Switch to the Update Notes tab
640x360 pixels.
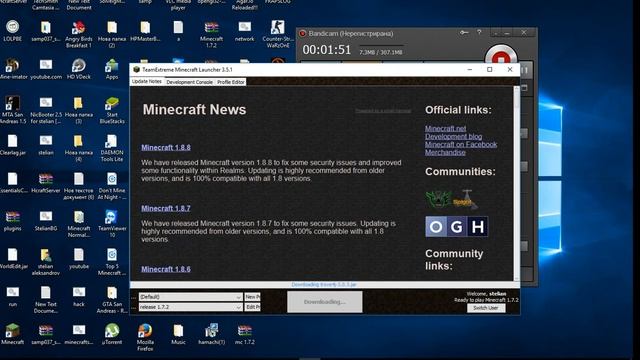click(147, 82)
